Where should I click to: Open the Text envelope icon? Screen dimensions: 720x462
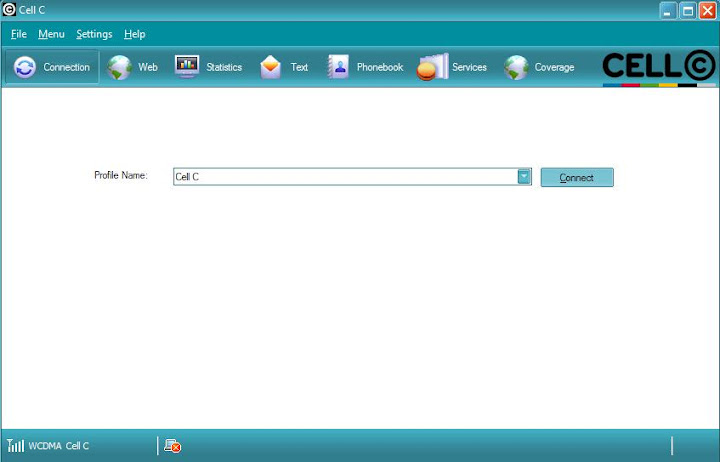point(270,67)
